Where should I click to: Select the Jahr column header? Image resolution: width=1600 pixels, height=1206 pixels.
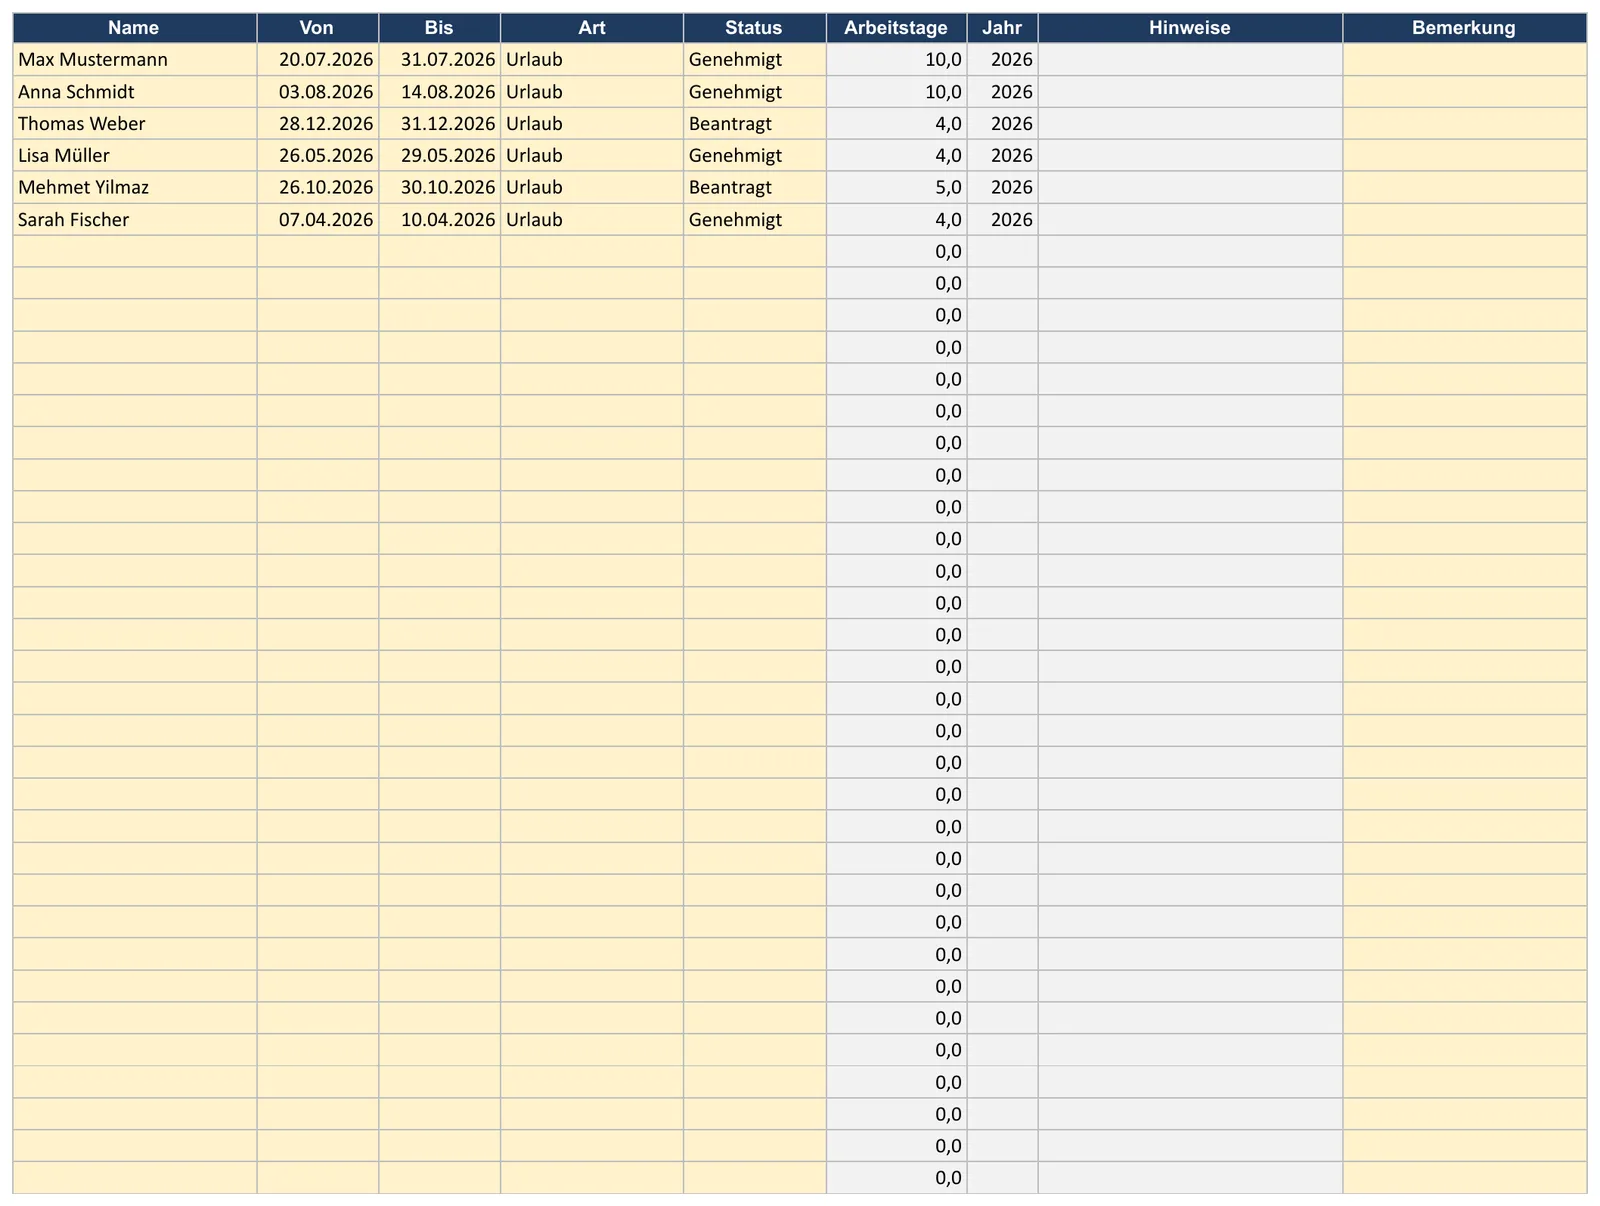(x=1002, y=28)
